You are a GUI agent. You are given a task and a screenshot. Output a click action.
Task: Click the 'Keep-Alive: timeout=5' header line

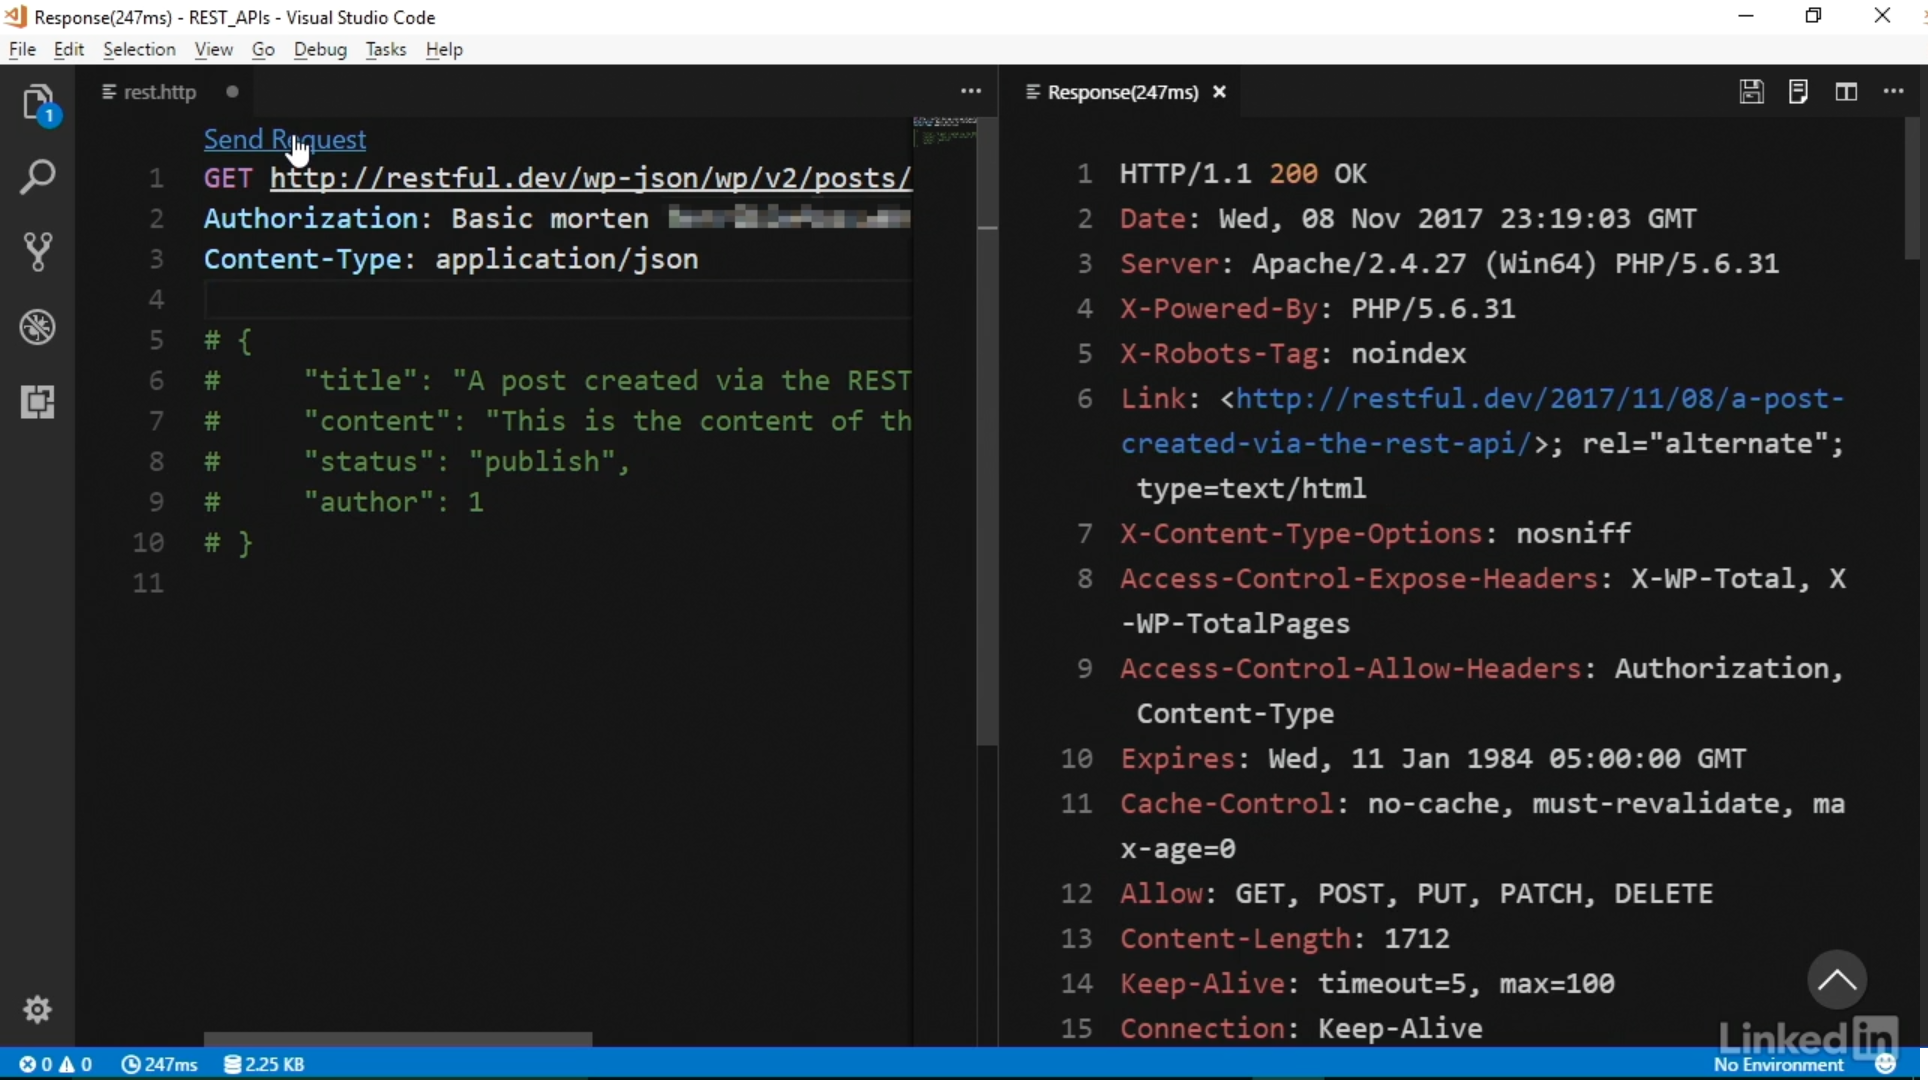[x=1367, y=984]
